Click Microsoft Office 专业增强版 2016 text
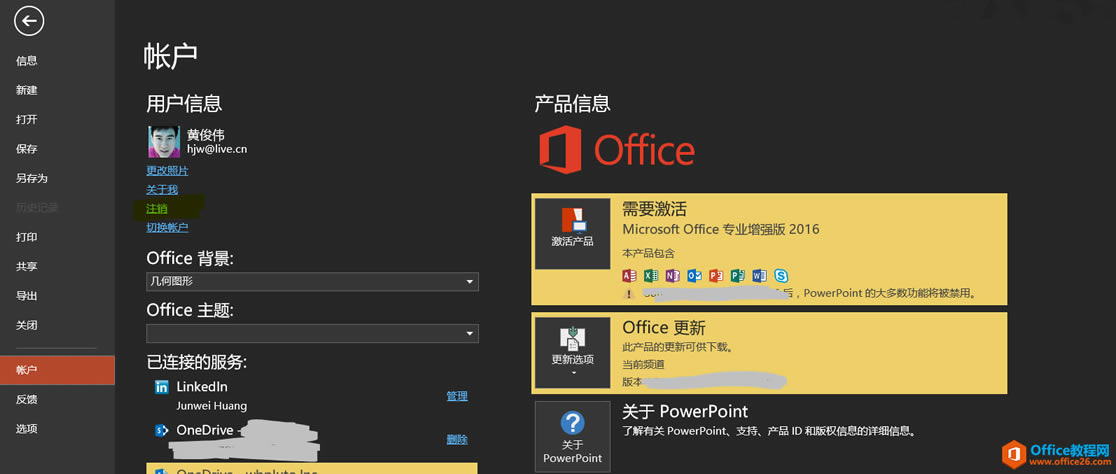The image size is (1116, 474). (720, 230)
